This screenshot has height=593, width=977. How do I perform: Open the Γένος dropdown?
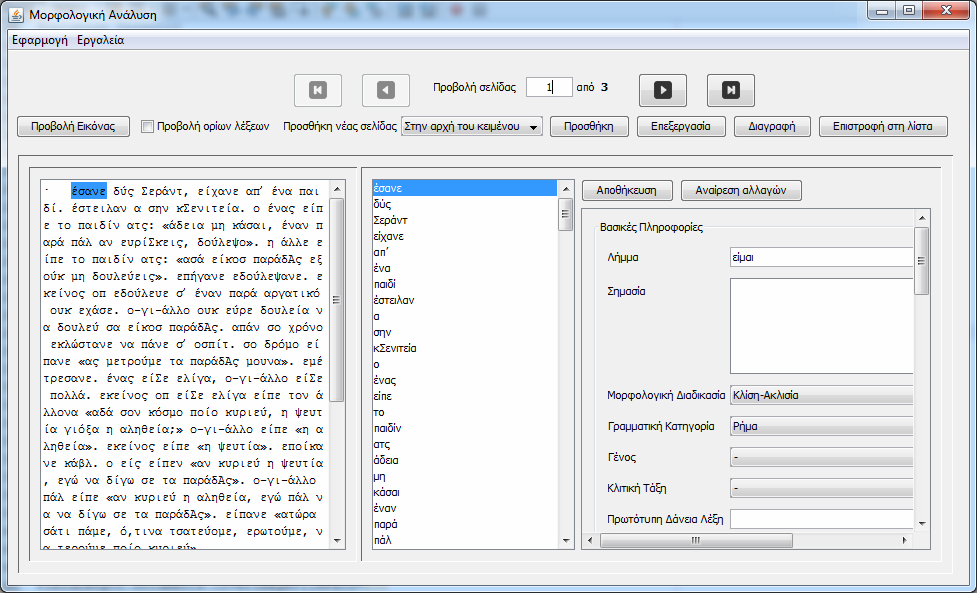(821, 457)
